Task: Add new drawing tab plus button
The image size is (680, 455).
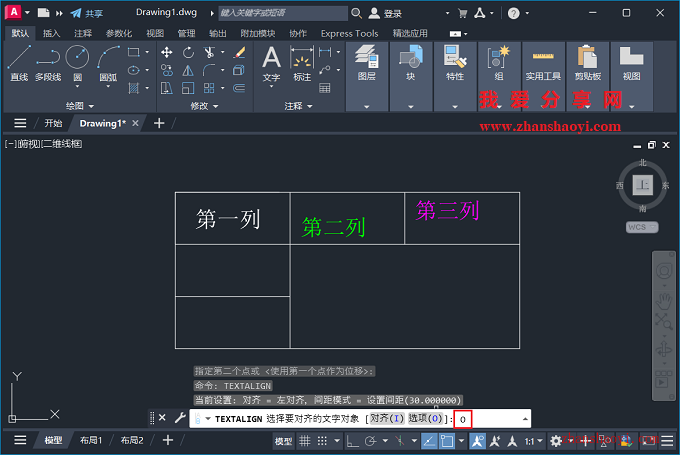Action: [x=159, y=123]
